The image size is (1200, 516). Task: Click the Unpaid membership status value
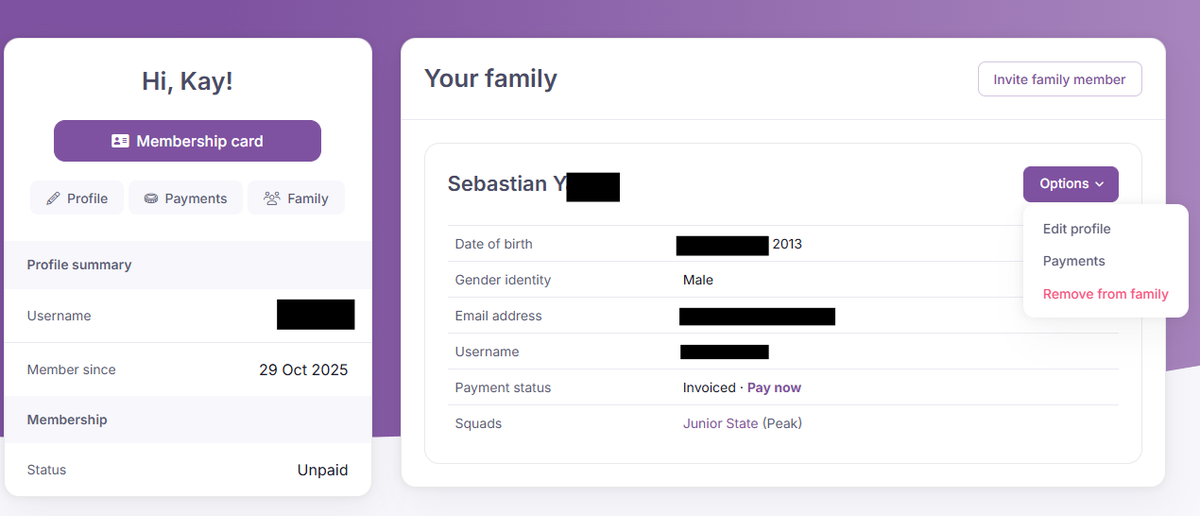point(322,470)
